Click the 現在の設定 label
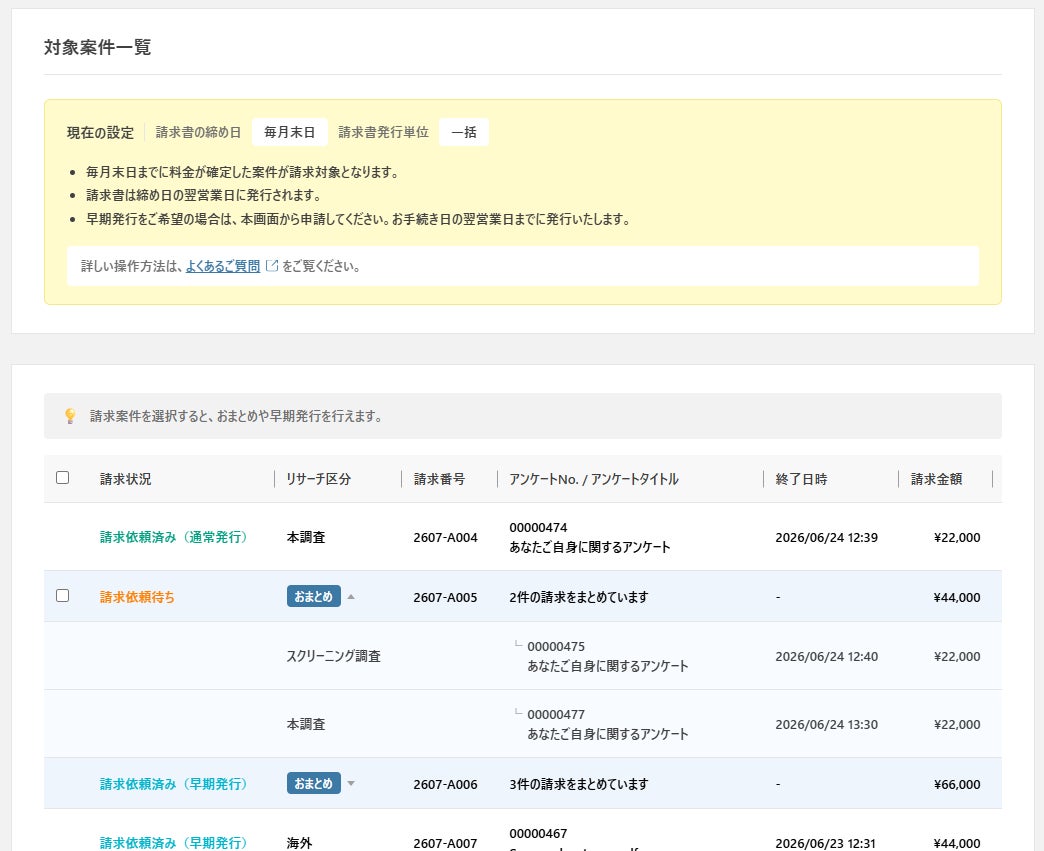The height and width of the screenshot is (851, 1044). click(x=101, y=133)
